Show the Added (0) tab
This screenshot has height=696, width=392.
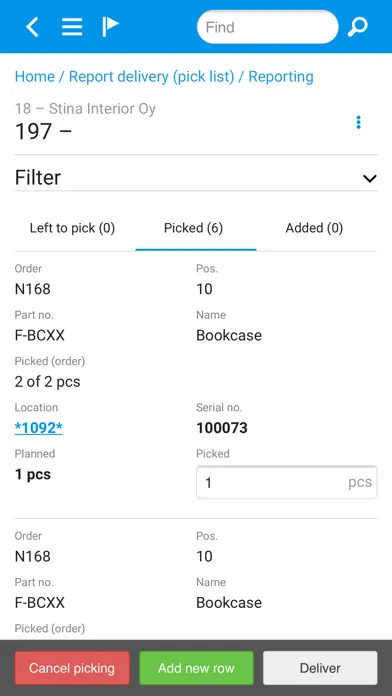[x=314, y=228]
